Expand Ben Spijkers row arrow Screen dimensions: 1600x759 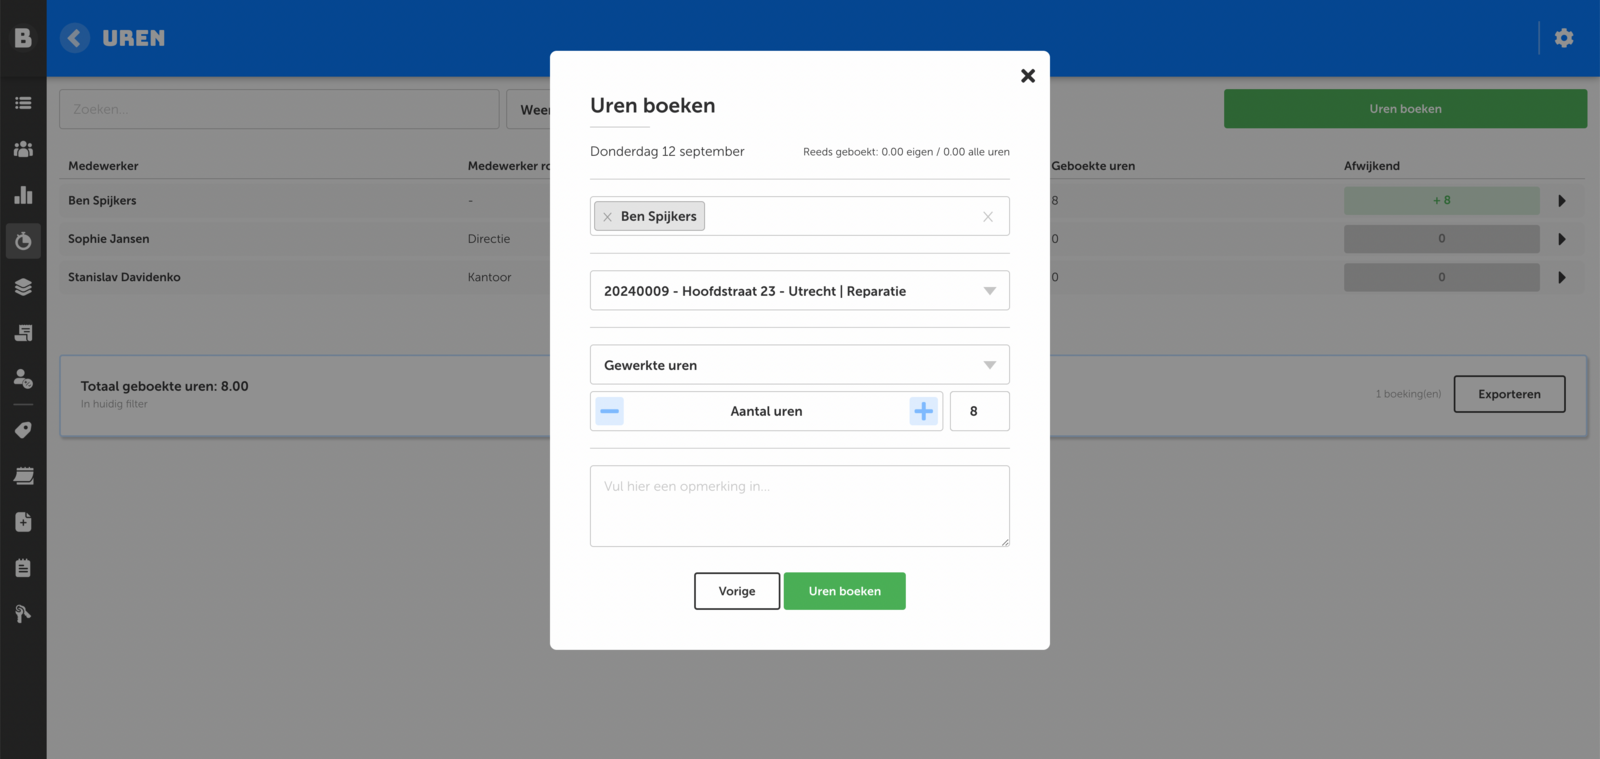1561,201
